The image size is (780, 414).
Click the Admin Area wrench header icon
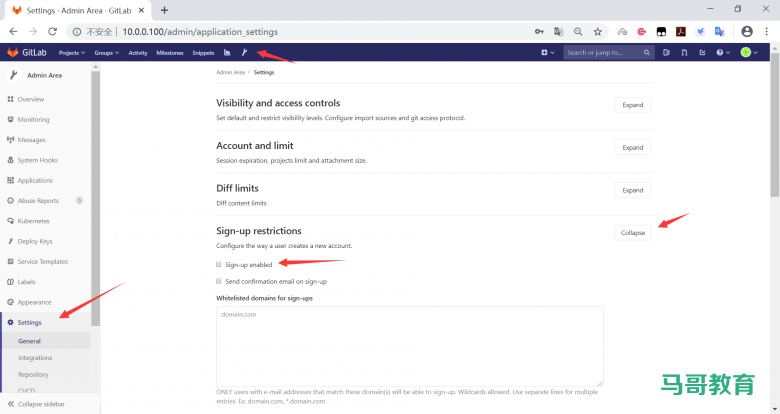13,75
